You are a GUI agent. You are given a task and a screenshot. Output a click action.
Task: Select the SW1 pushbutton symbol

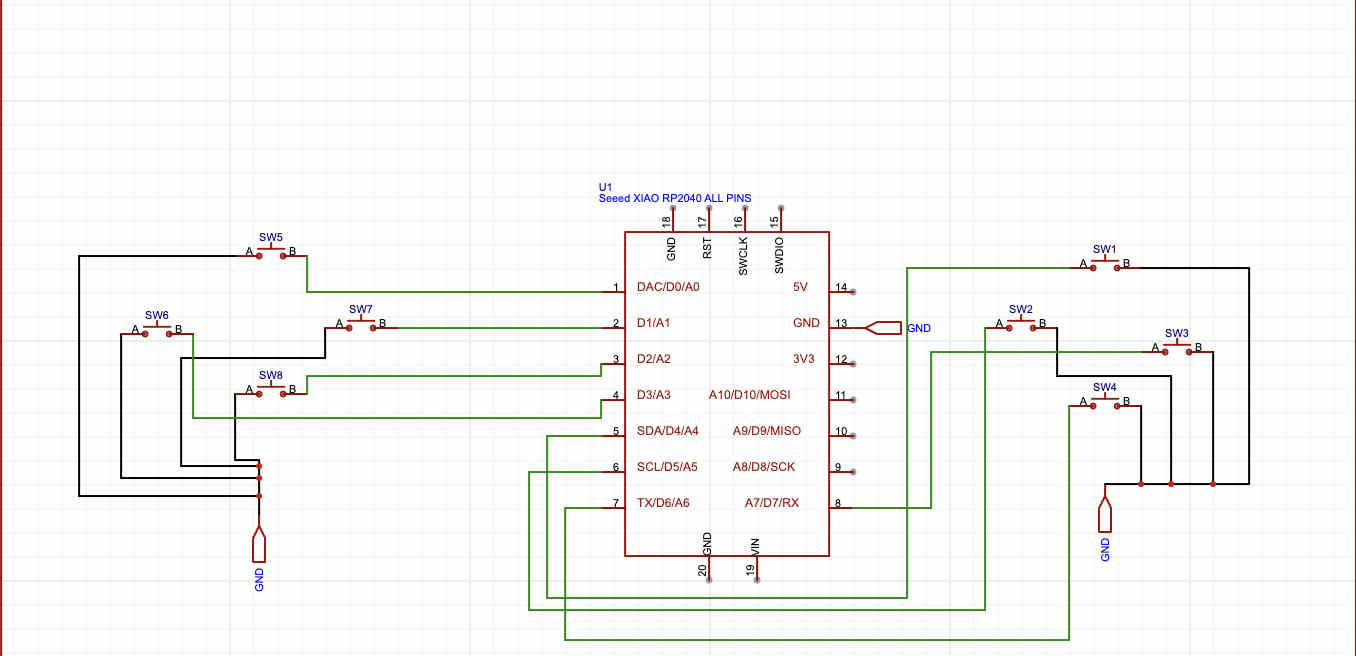coord(1104,264)
